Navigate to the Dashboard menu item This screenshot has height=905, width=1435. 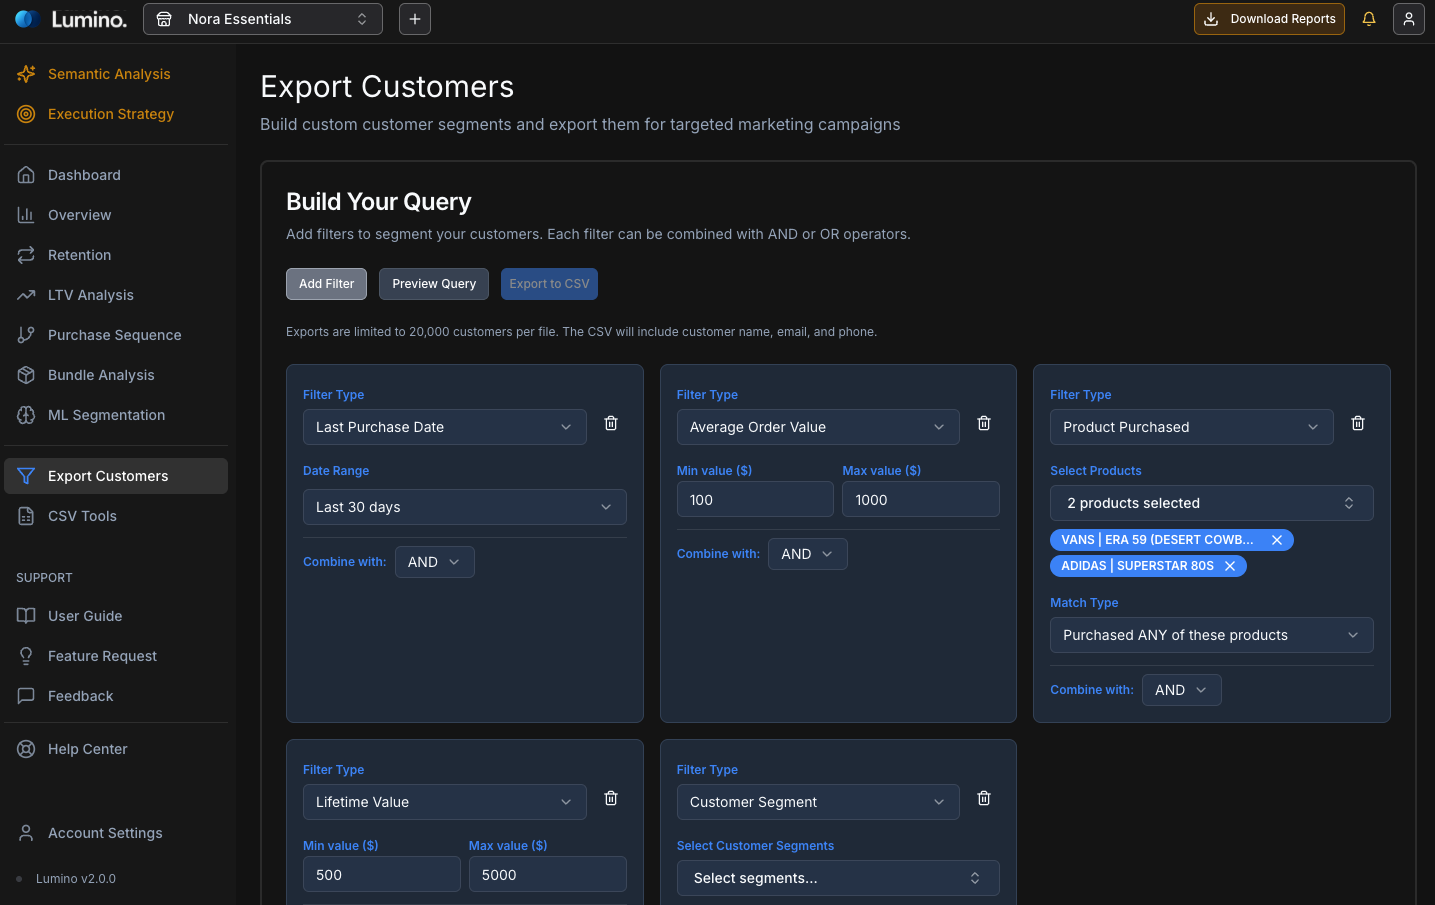[84, 175]
